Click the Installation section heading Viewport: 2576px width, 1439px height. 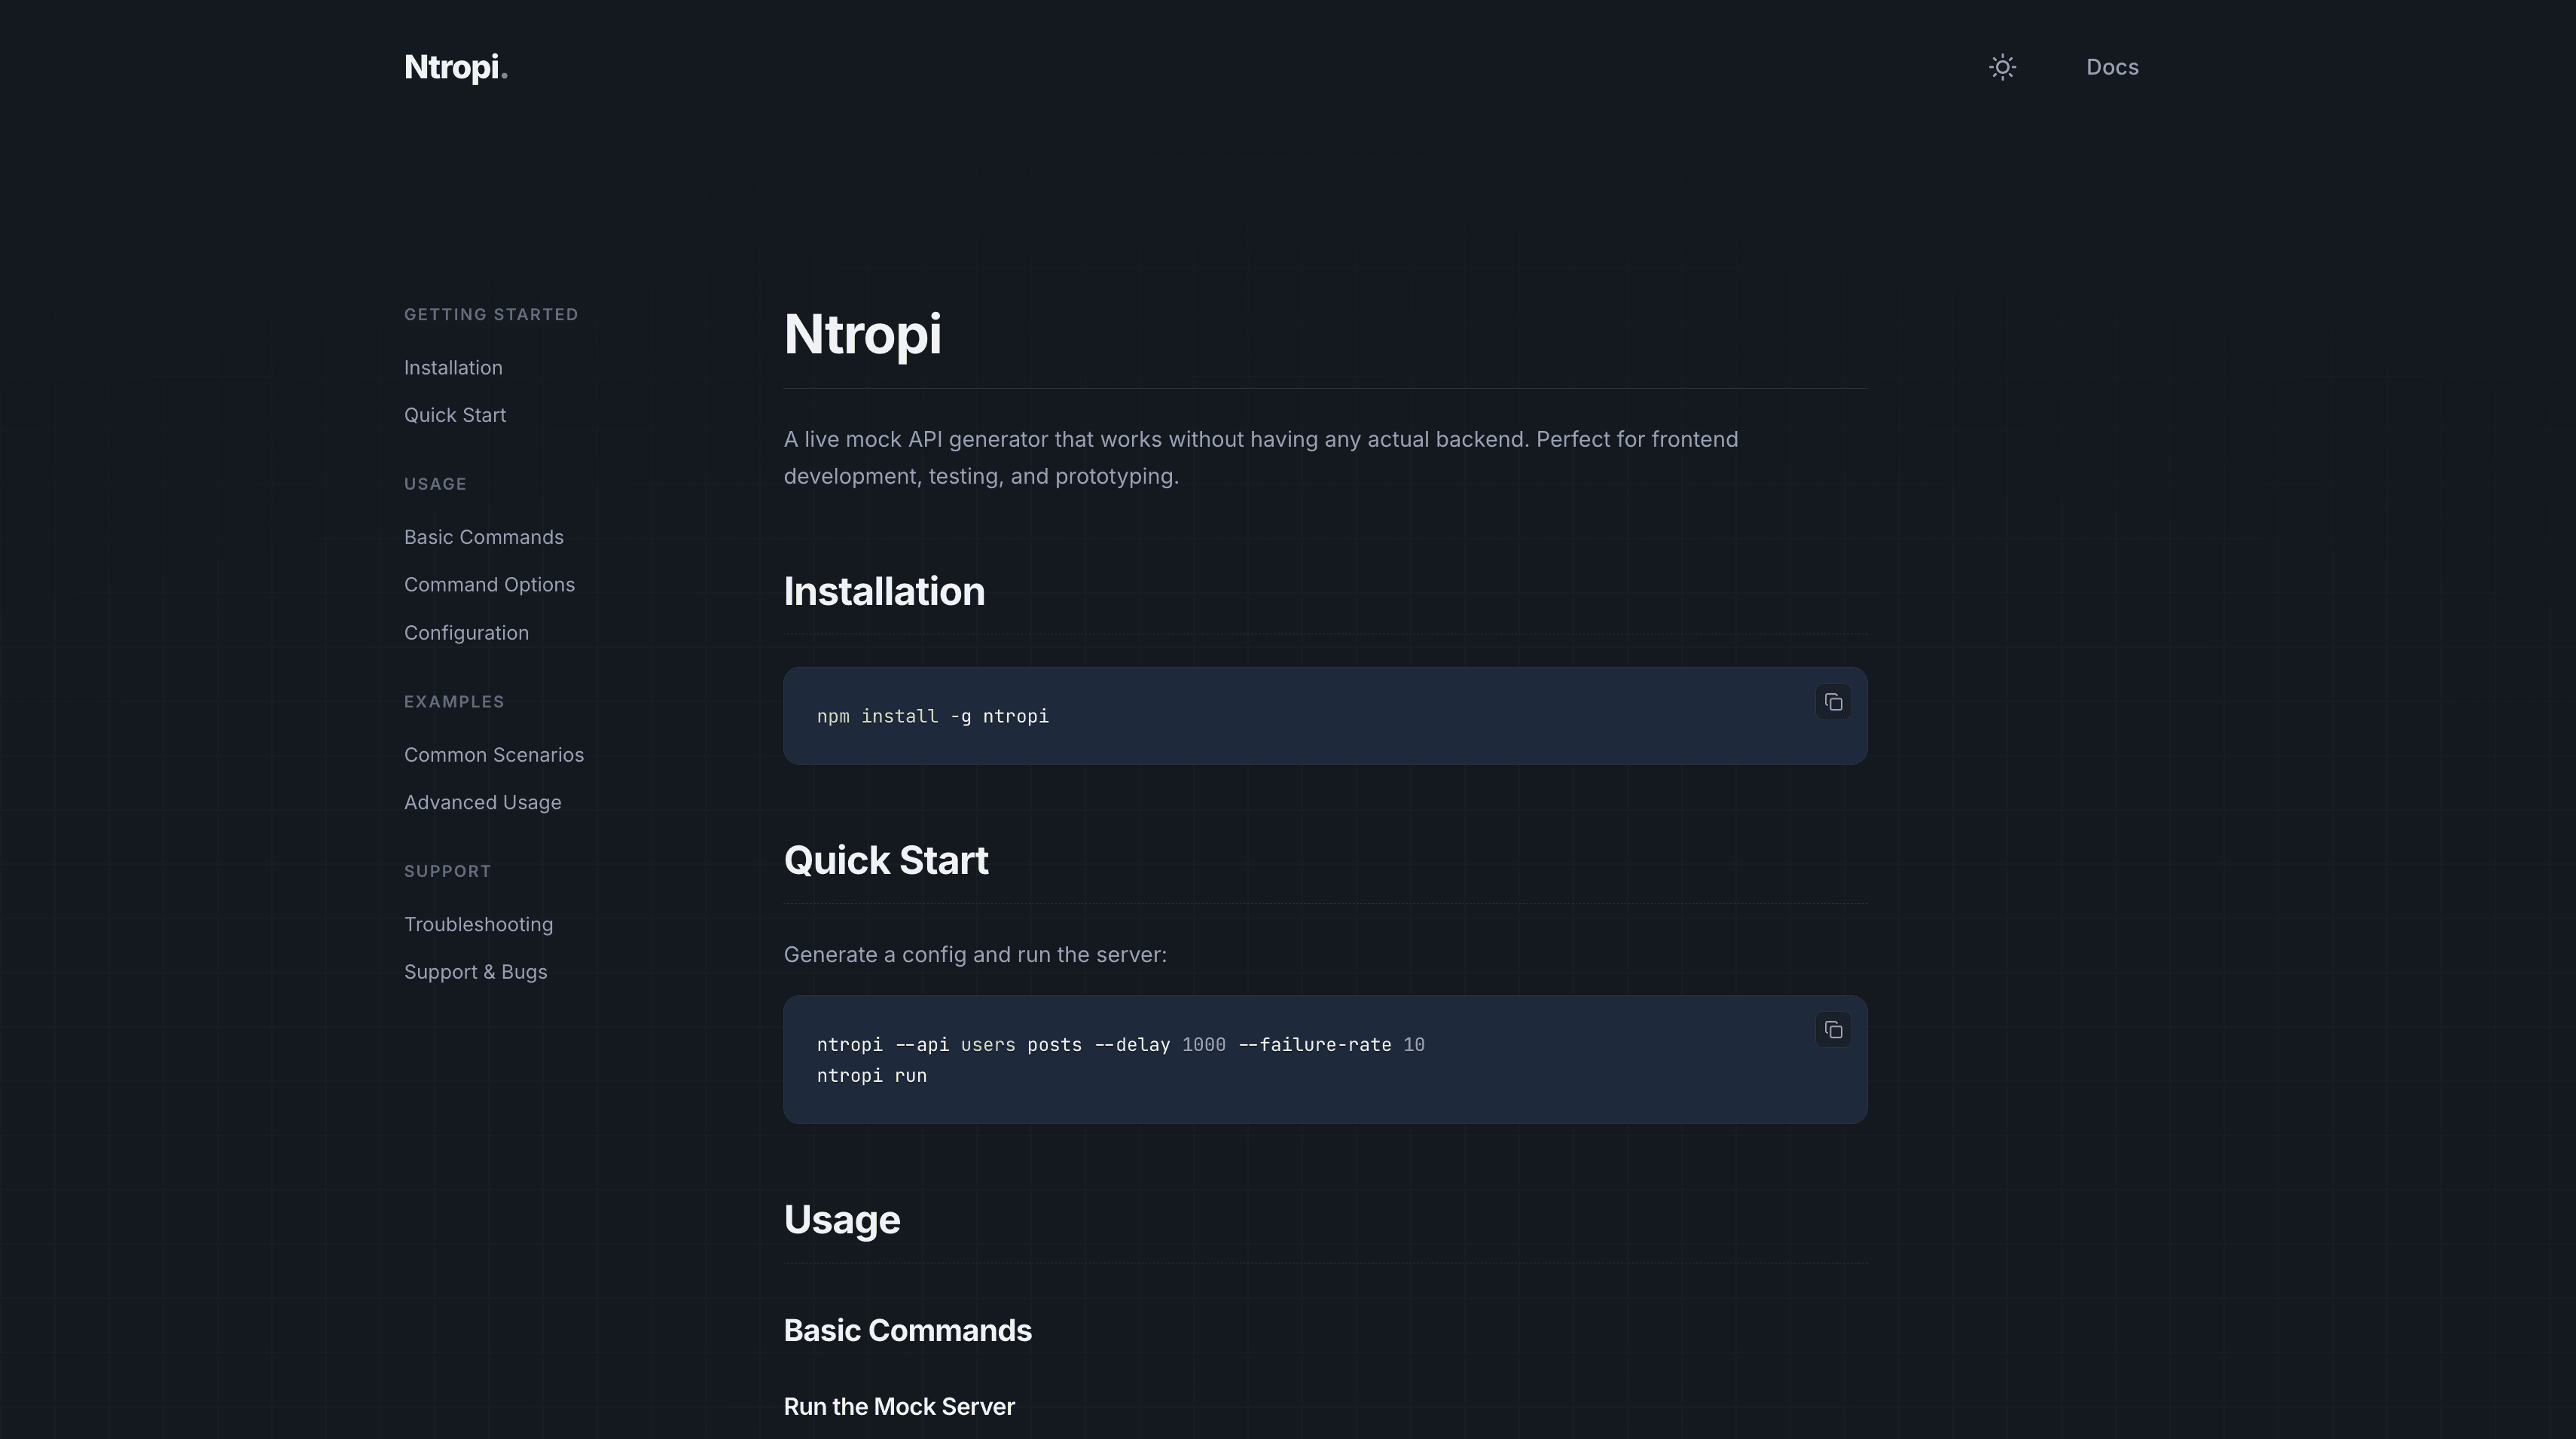point(884,590)
